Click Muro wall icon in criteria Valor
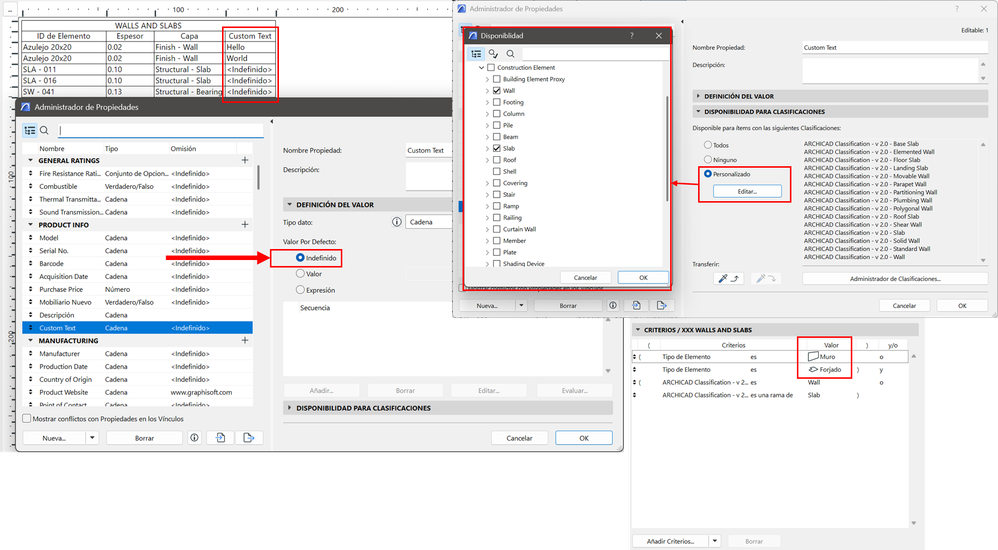Screen dimensions: 998x550 (x=813, y=356)
